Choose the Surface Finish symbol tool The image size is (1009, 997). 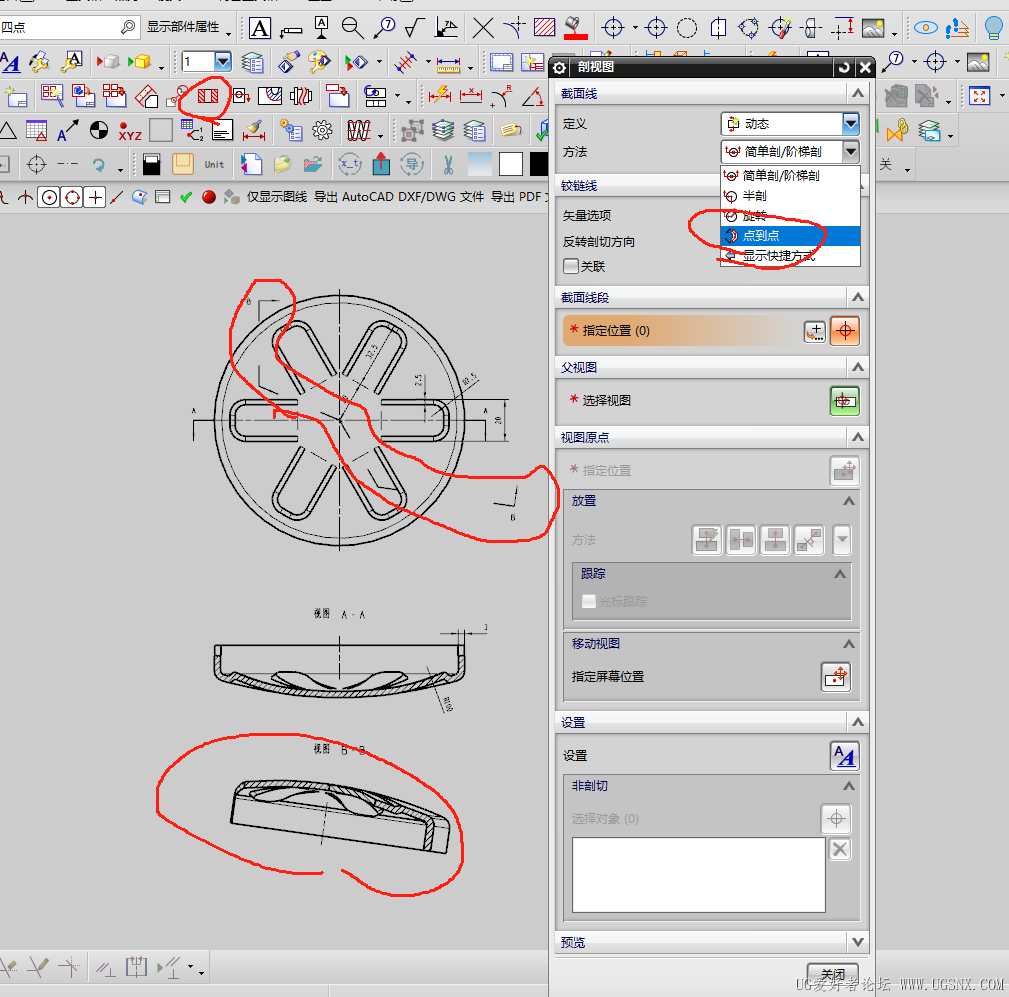pyautogui.click(x=415, y=28)
